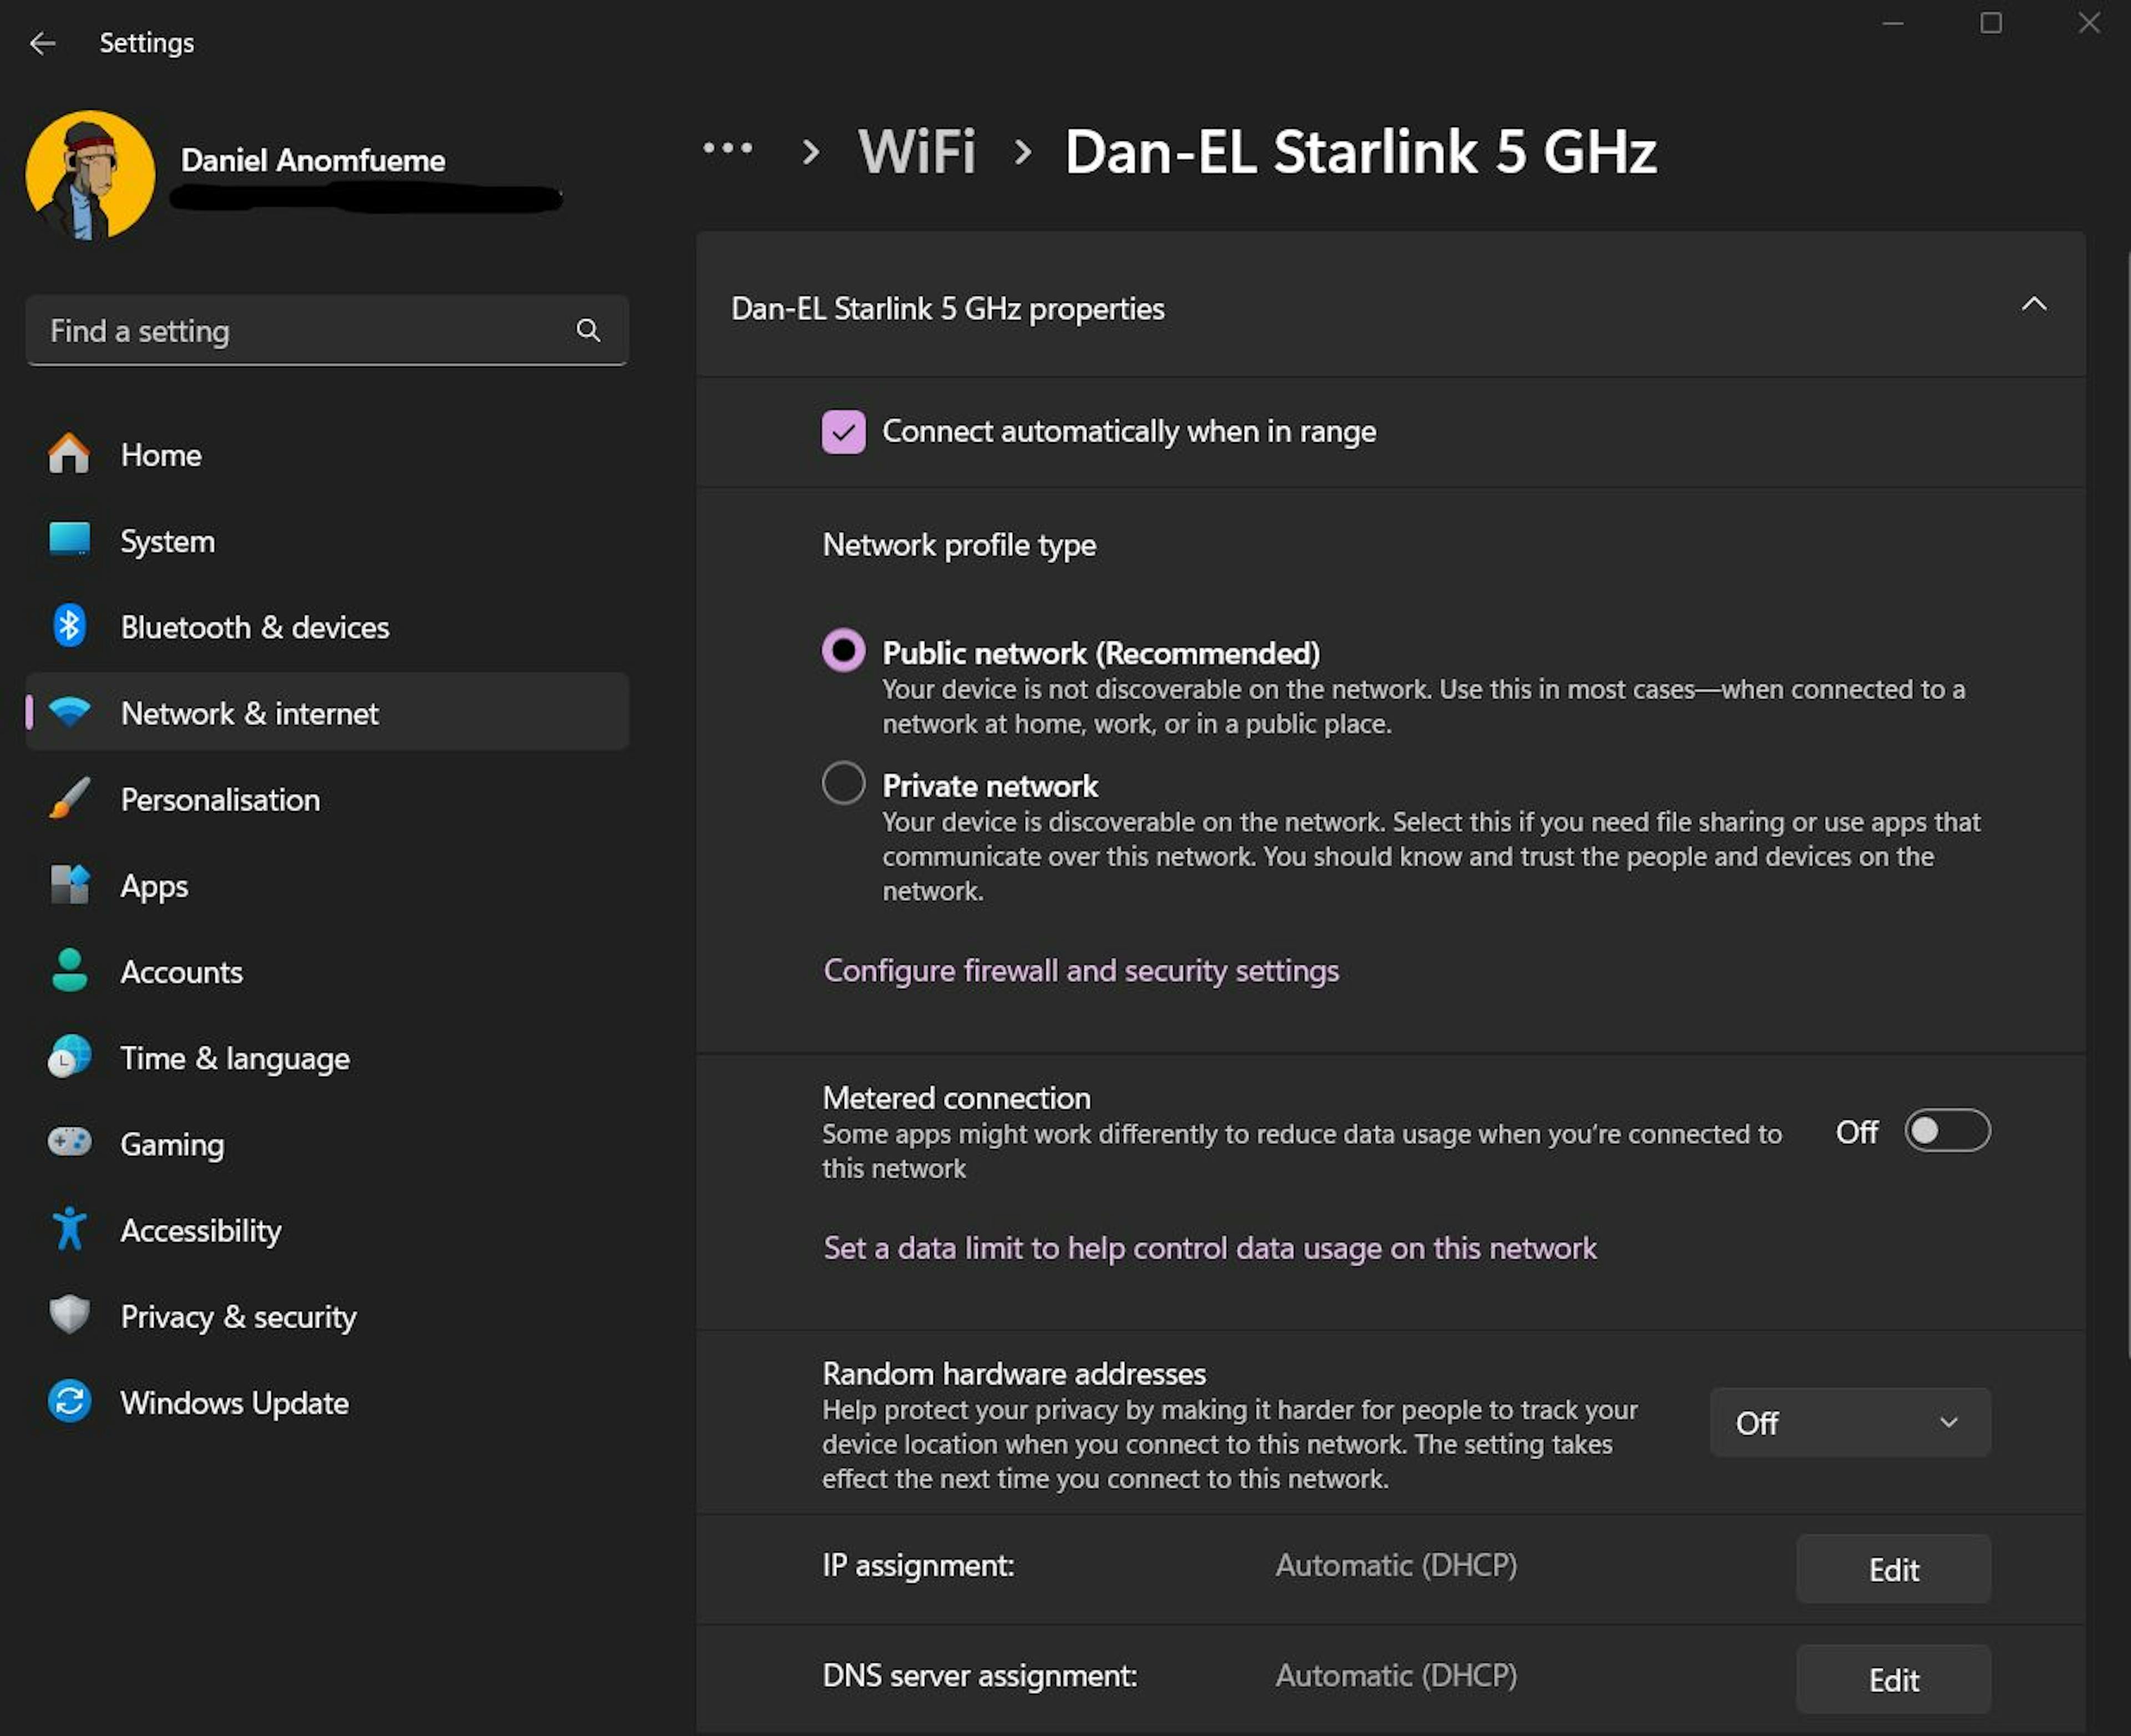This screenshot has height=1736, width=2131.
Task: Click Edit next to IP assignment
Action: click(1892, 1569)
